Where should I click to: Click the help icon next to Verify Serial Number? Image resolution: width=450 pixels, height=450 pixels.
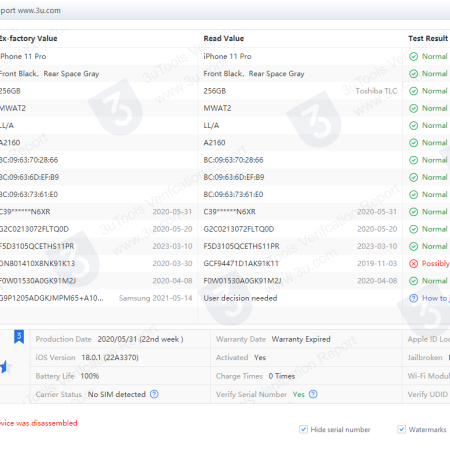(313, 394)
